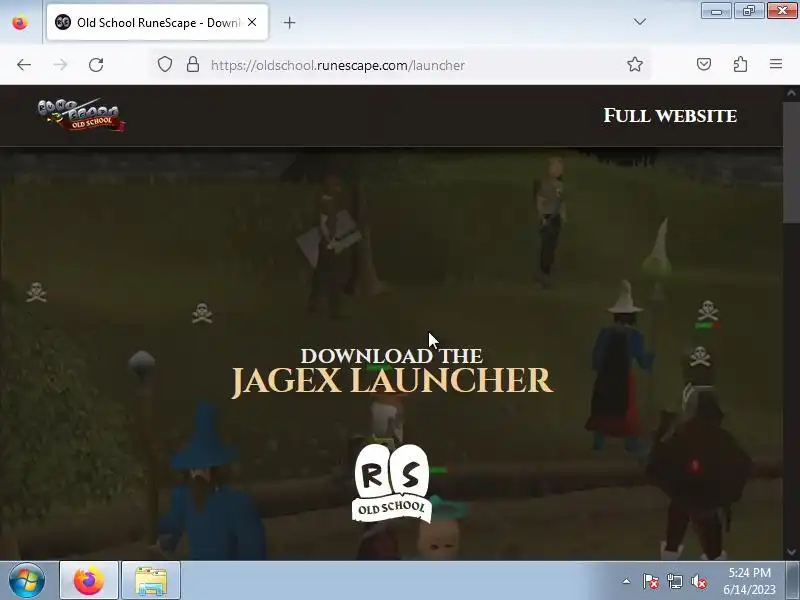Open Windows Explorer from taskbar
The height and width of the screenshot is (600, 800).
[x=151, y=581]
